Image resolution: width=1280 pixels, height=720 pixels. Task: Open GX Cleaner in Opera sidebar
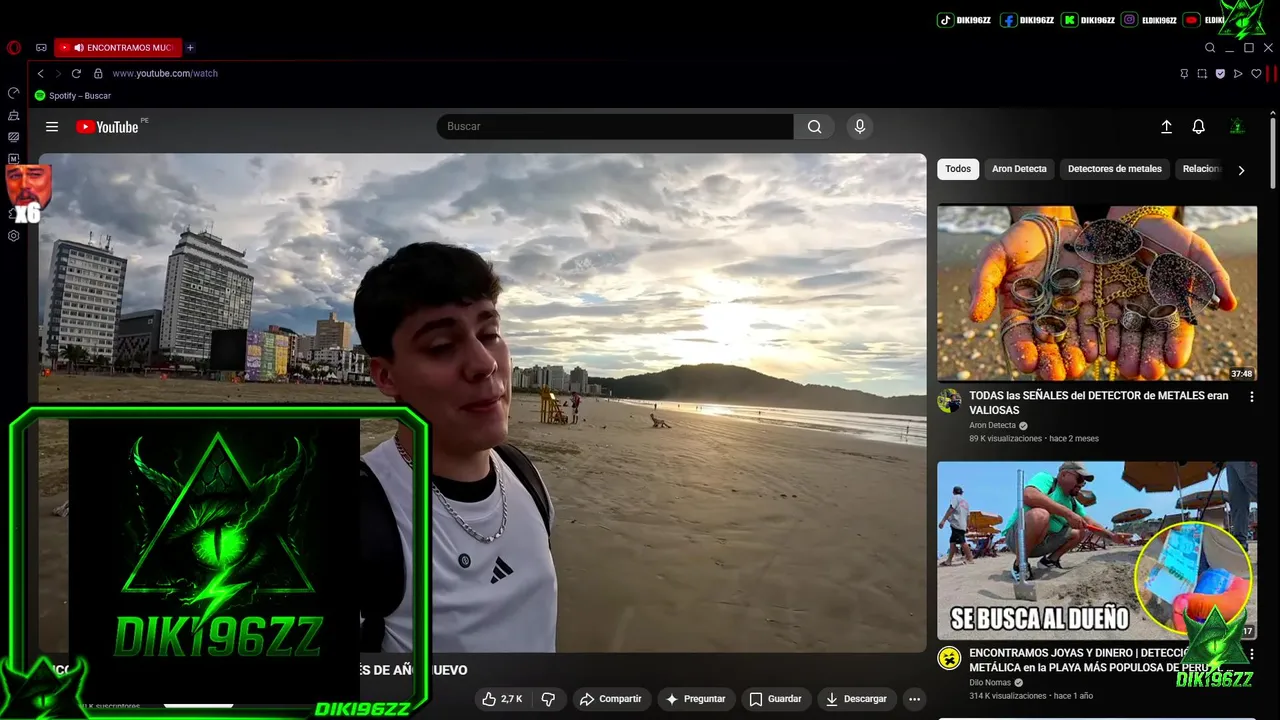(14, 115)
